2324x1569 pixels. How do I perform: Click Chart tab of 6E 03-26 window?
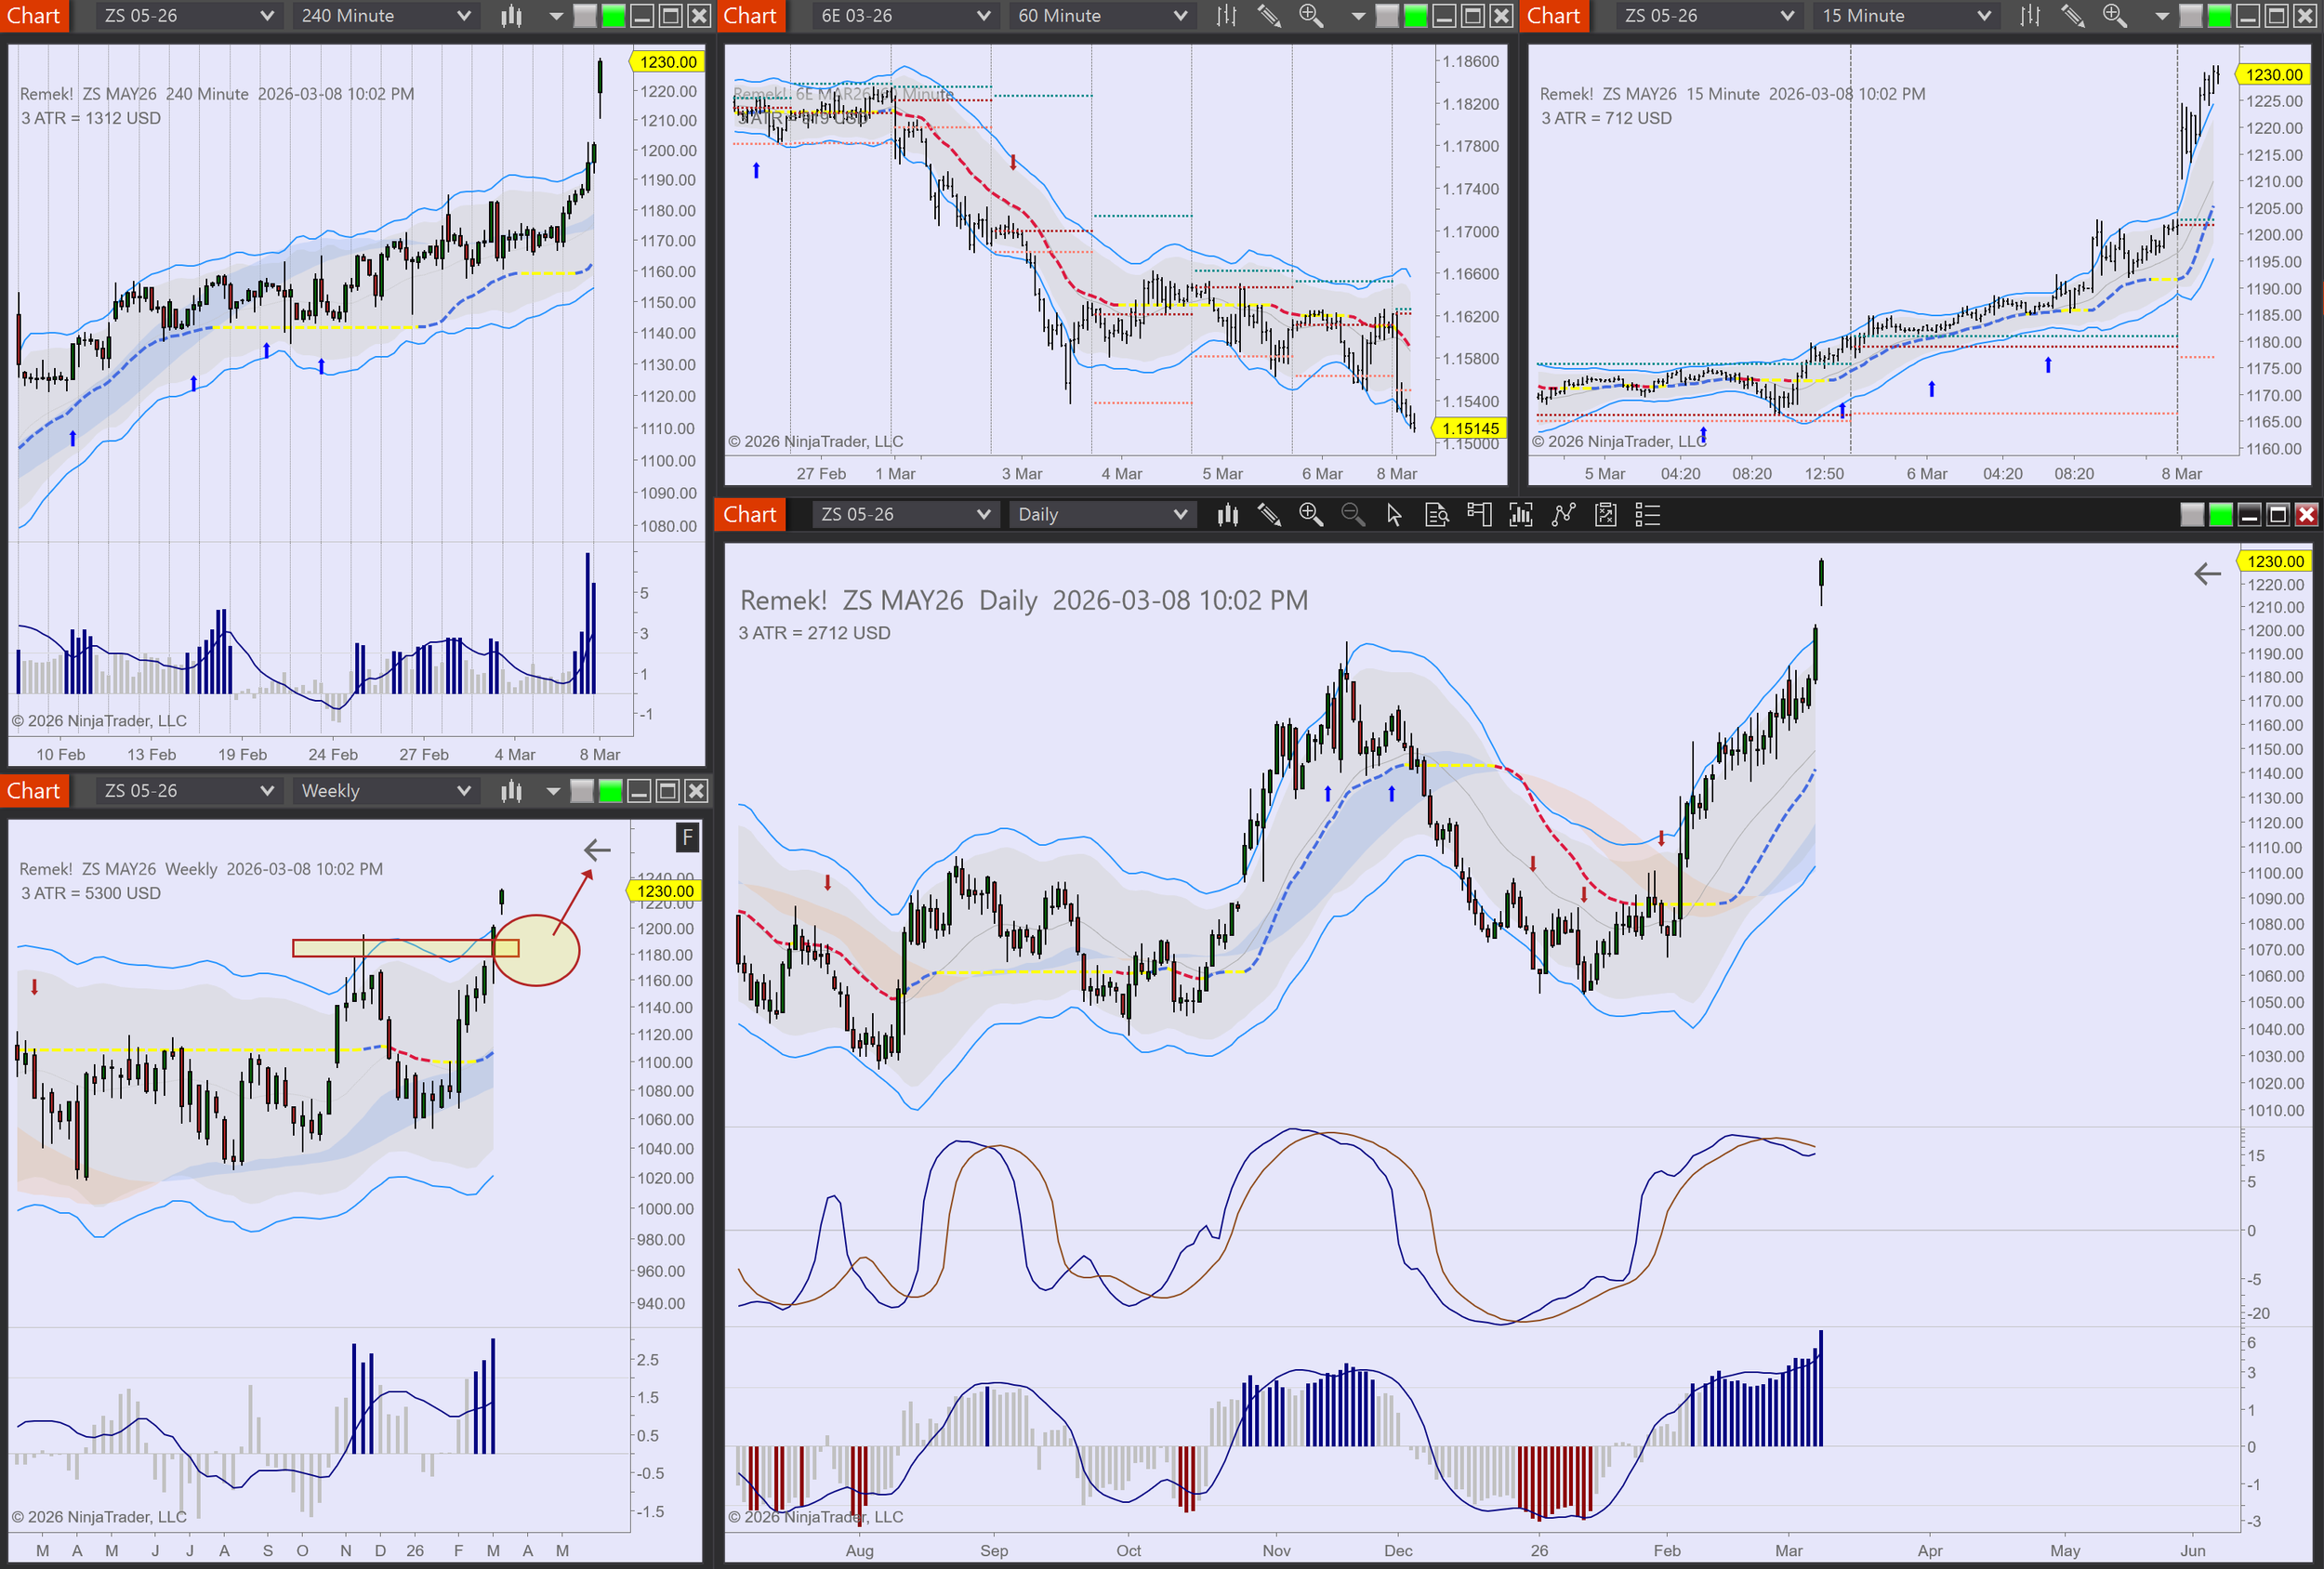pos(750,16)
